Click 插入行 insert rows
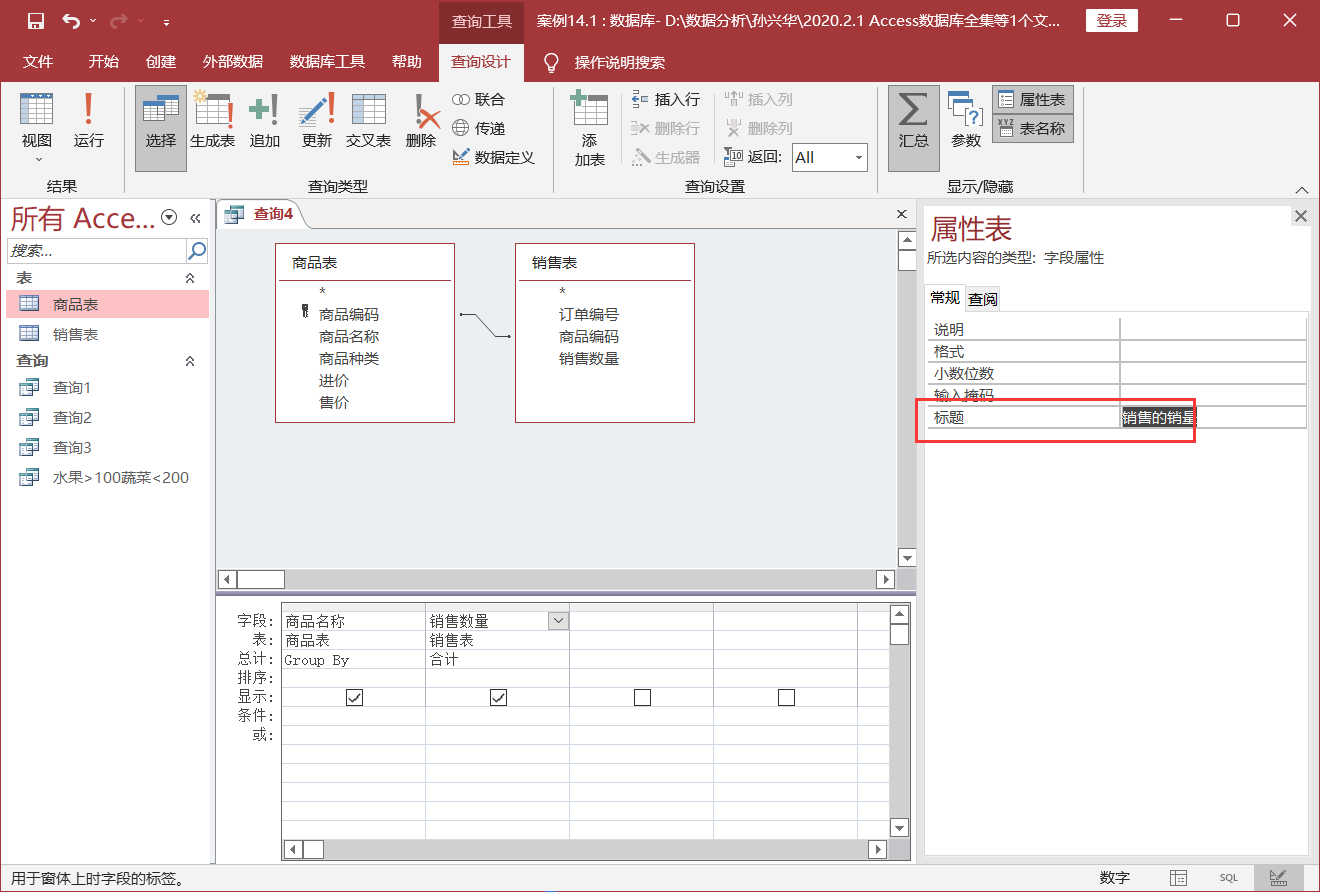This screenshot has width=1320, height=892. click(666, 99)
